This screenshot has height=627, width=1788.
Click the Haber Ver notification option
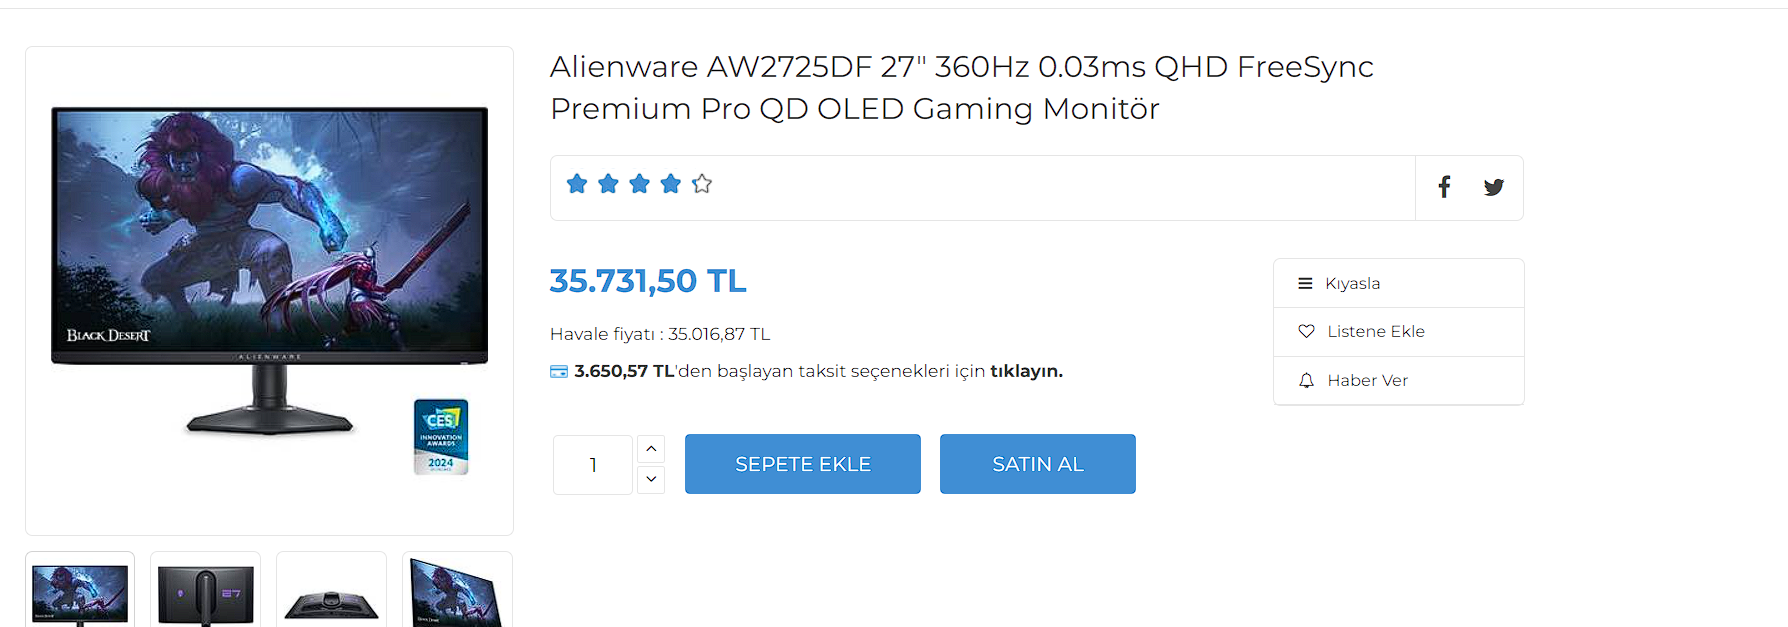pyautogui.click(x=1367, y=381)
